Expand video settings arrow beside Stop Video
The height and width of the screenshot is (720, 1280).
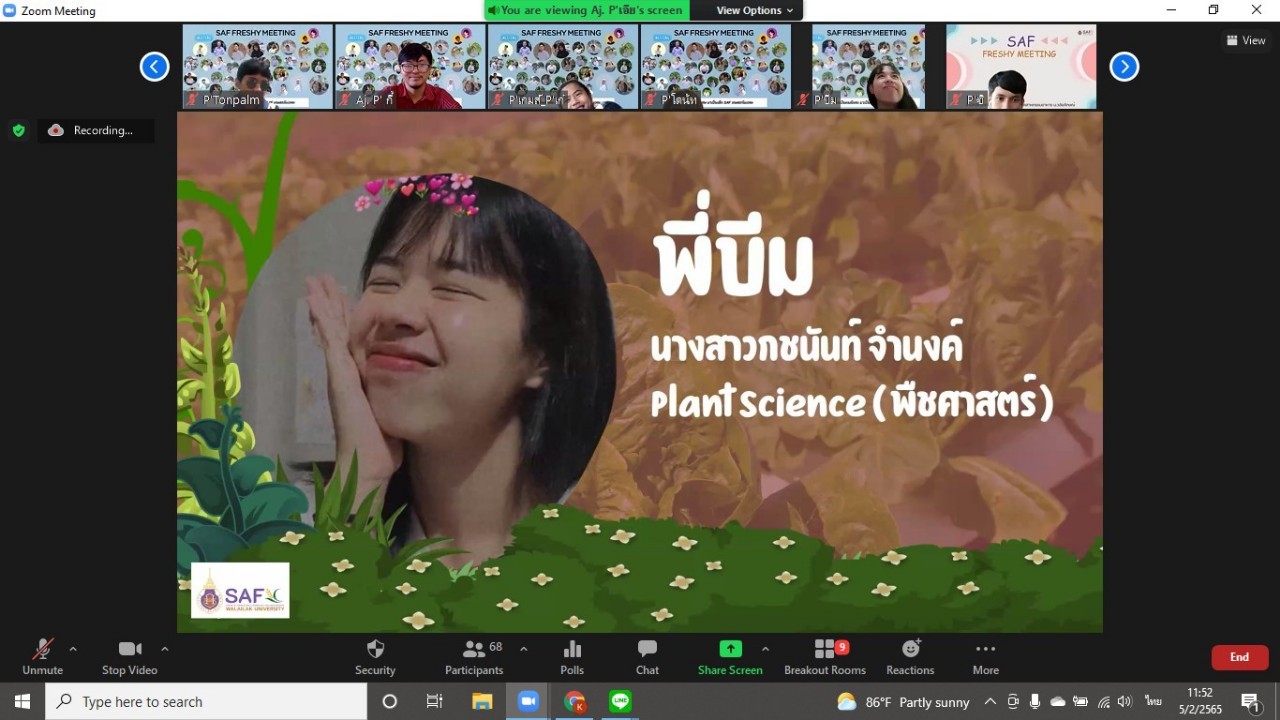[165, 649]
